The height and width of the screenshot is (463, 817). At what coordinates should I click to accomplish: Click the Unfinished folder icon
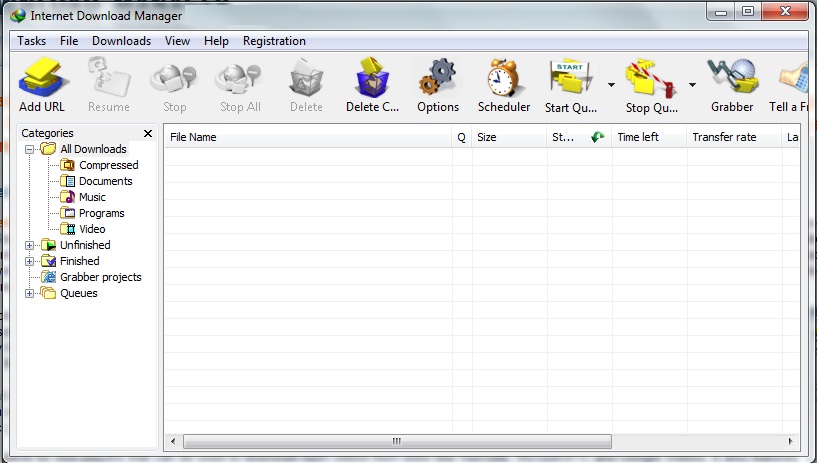pyautogui.click(x=48, y=245)
